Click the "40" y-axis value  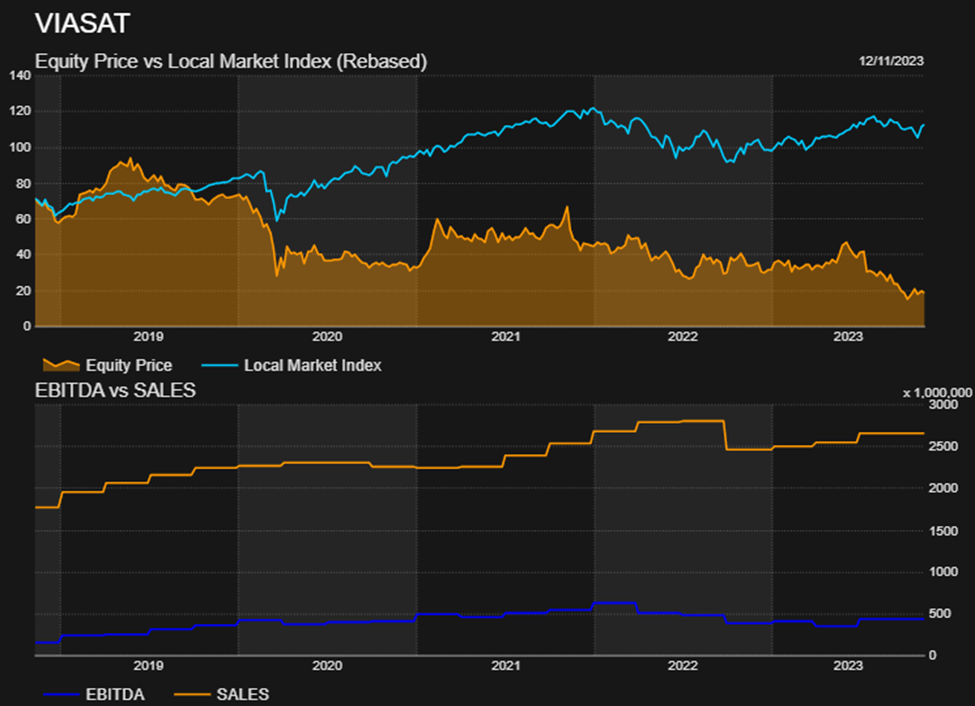24,254
